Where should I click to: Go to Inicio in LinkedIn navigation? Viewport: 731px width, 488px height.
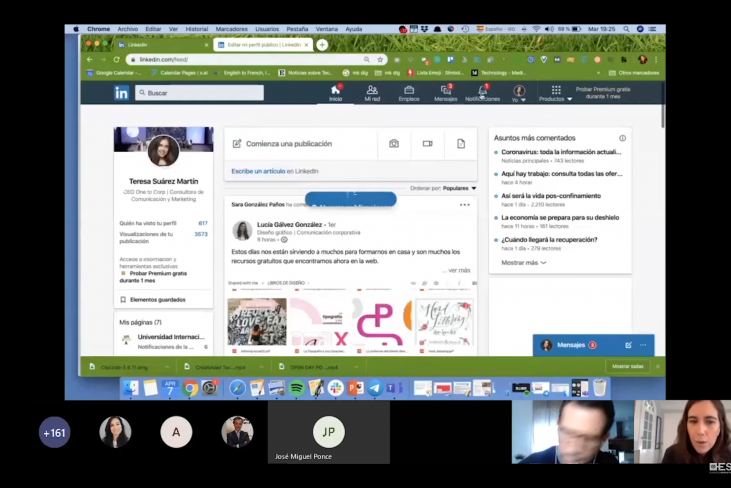point(335,93)
